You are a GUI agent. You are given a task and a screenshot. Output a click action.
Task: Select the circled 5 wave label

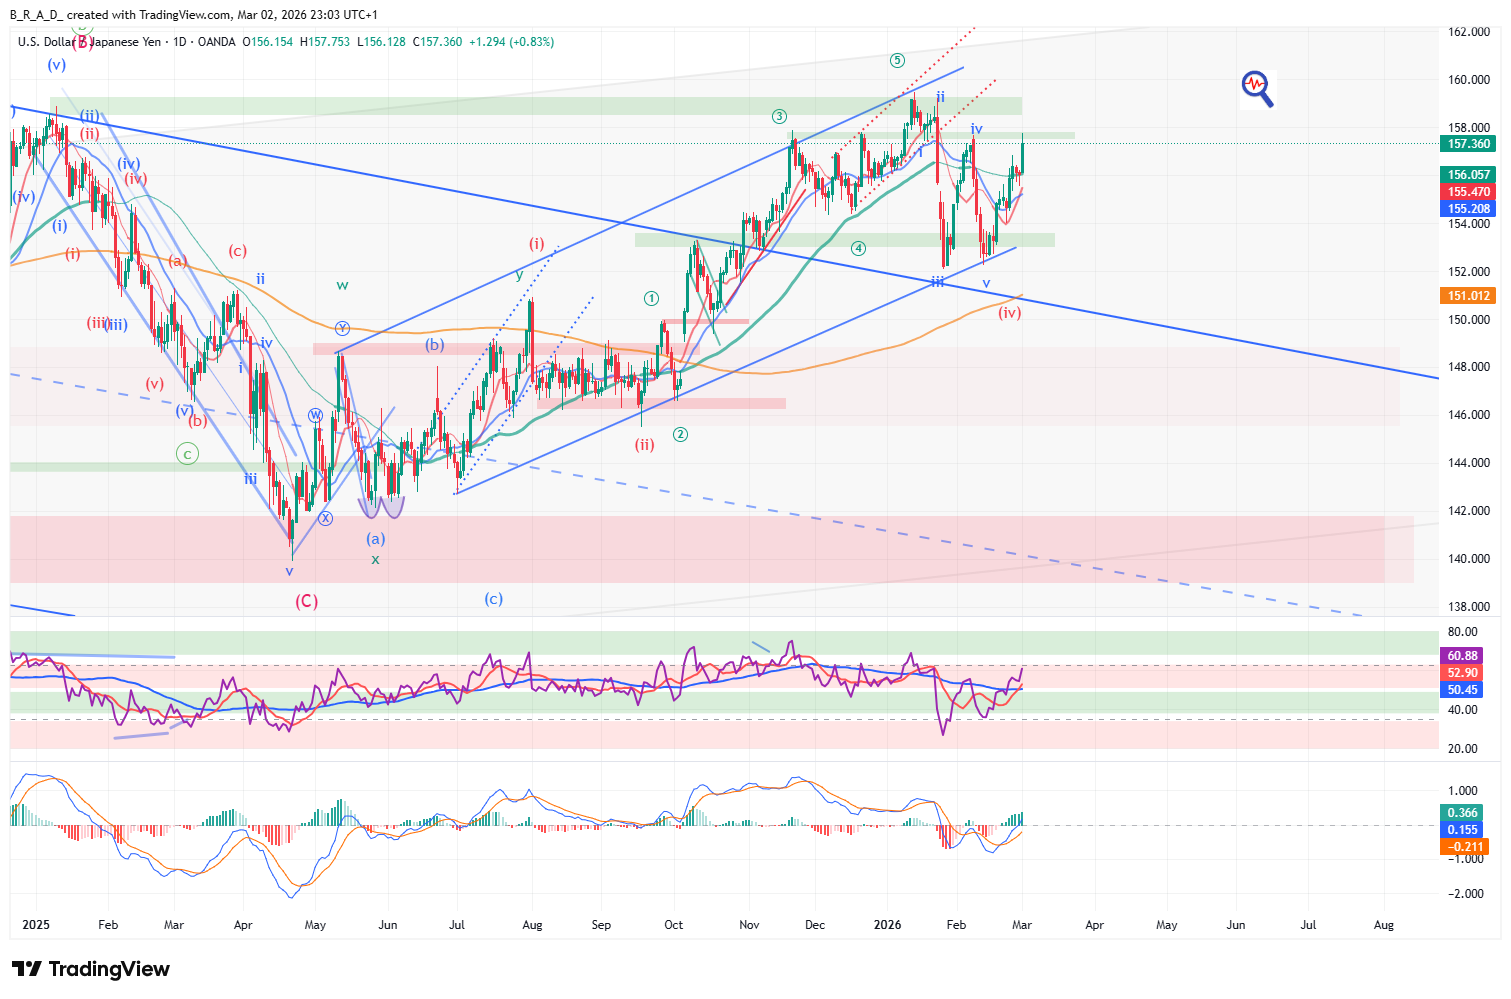[897, 60]
